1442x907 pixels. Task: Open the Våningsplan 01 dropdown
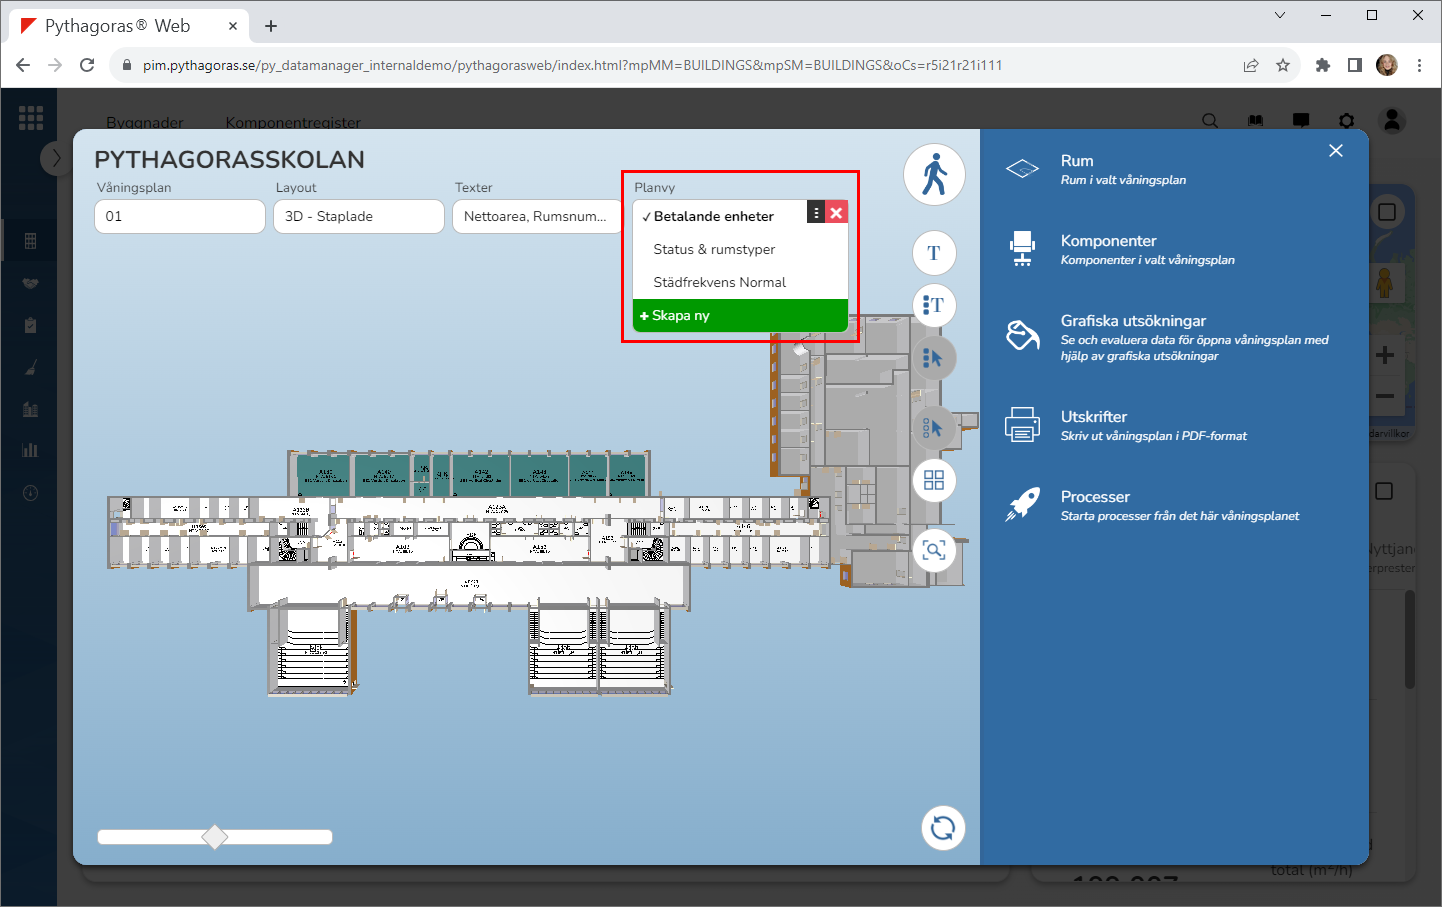pos(180,216)
